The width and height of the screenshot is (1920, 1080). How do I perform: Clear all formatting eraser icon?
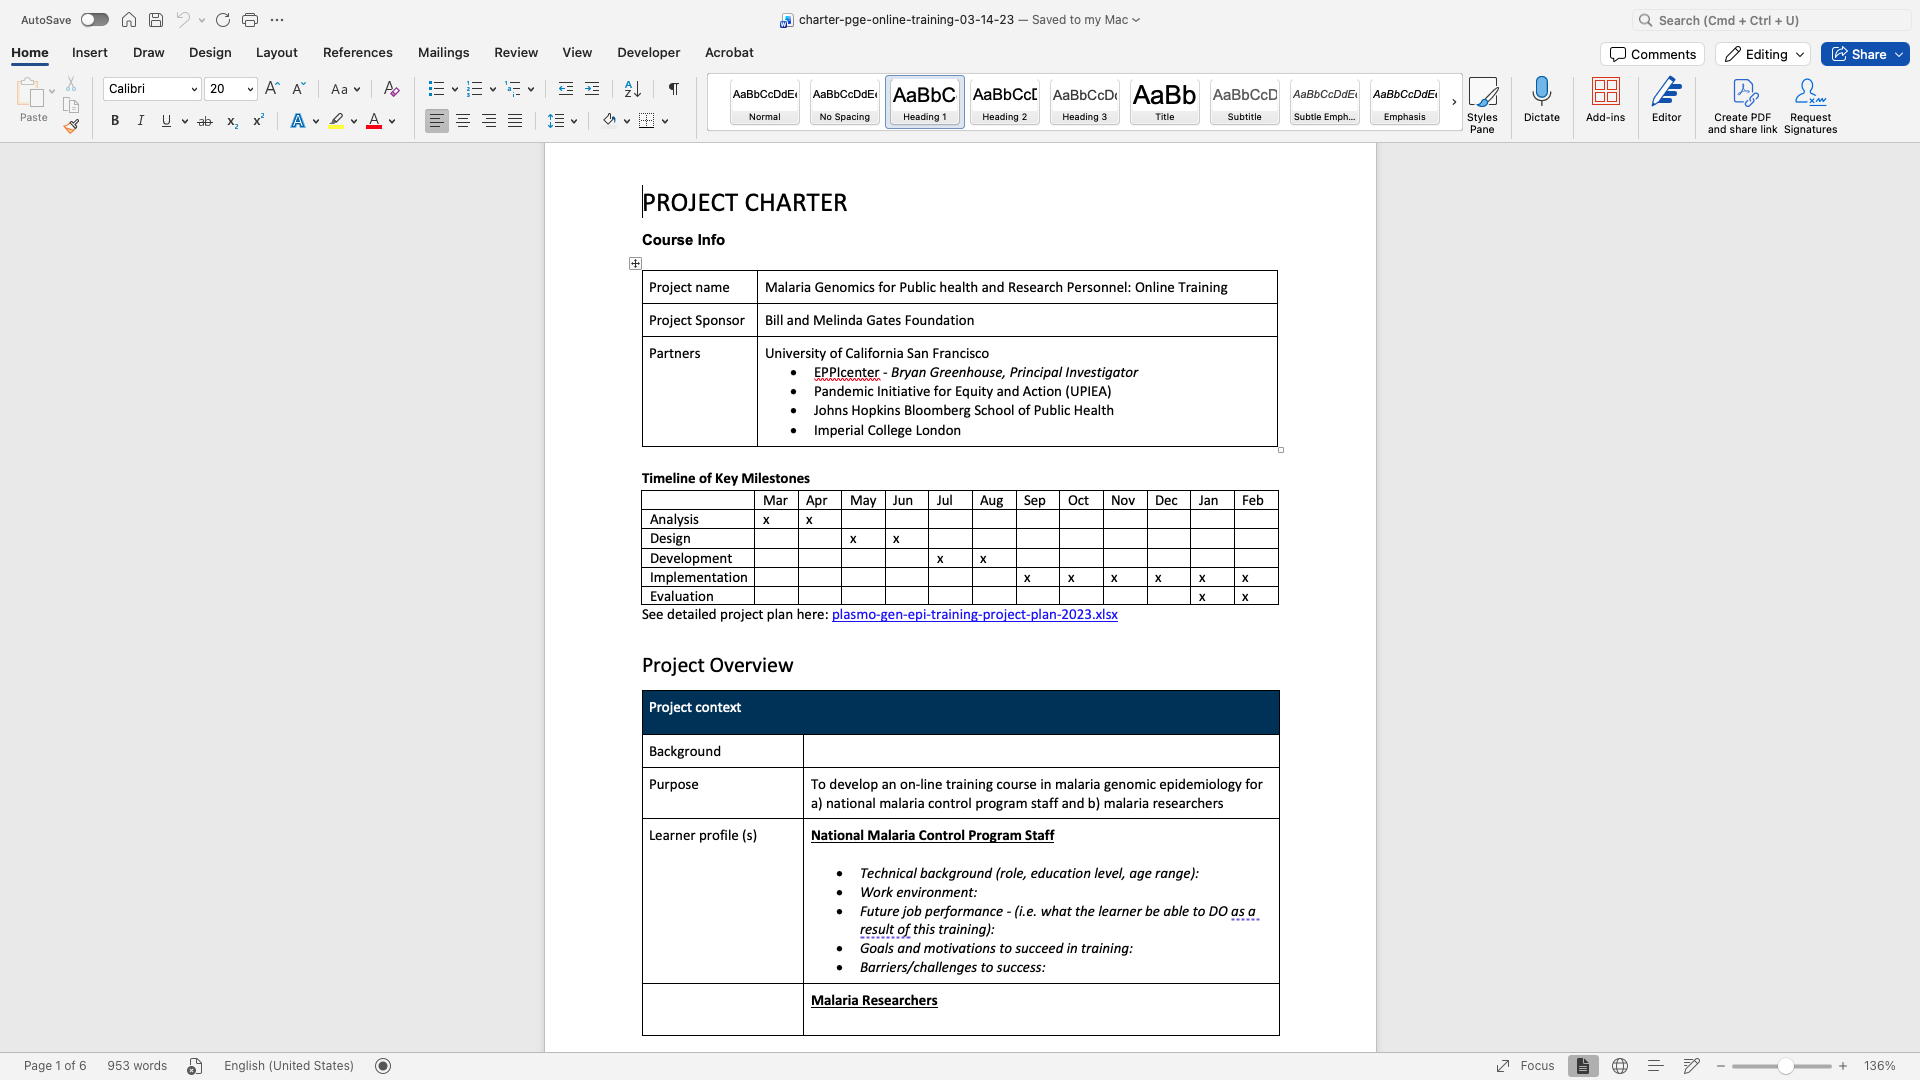coord(391,89)
